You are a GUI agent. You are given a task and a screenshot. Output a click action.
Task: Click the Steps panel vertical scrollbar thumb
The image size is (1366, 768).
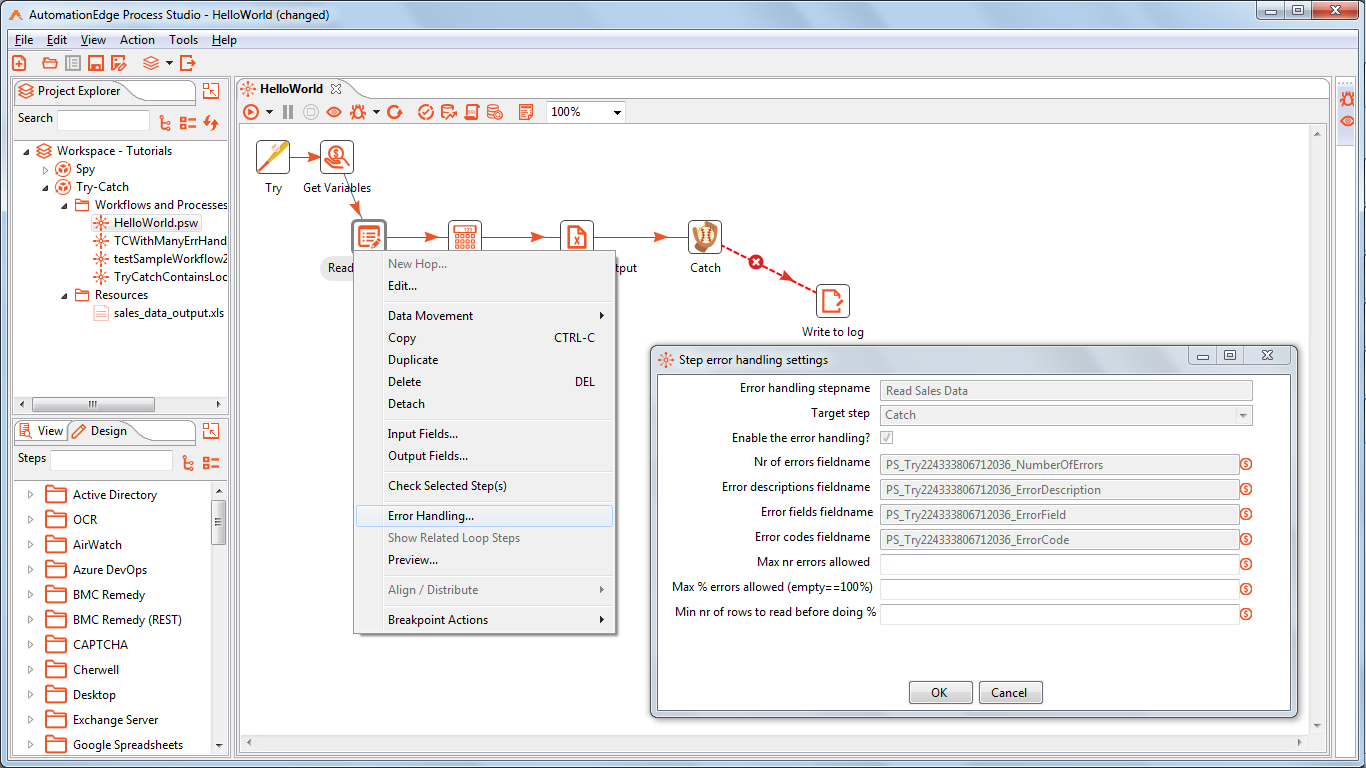click(x=219, y=521)
